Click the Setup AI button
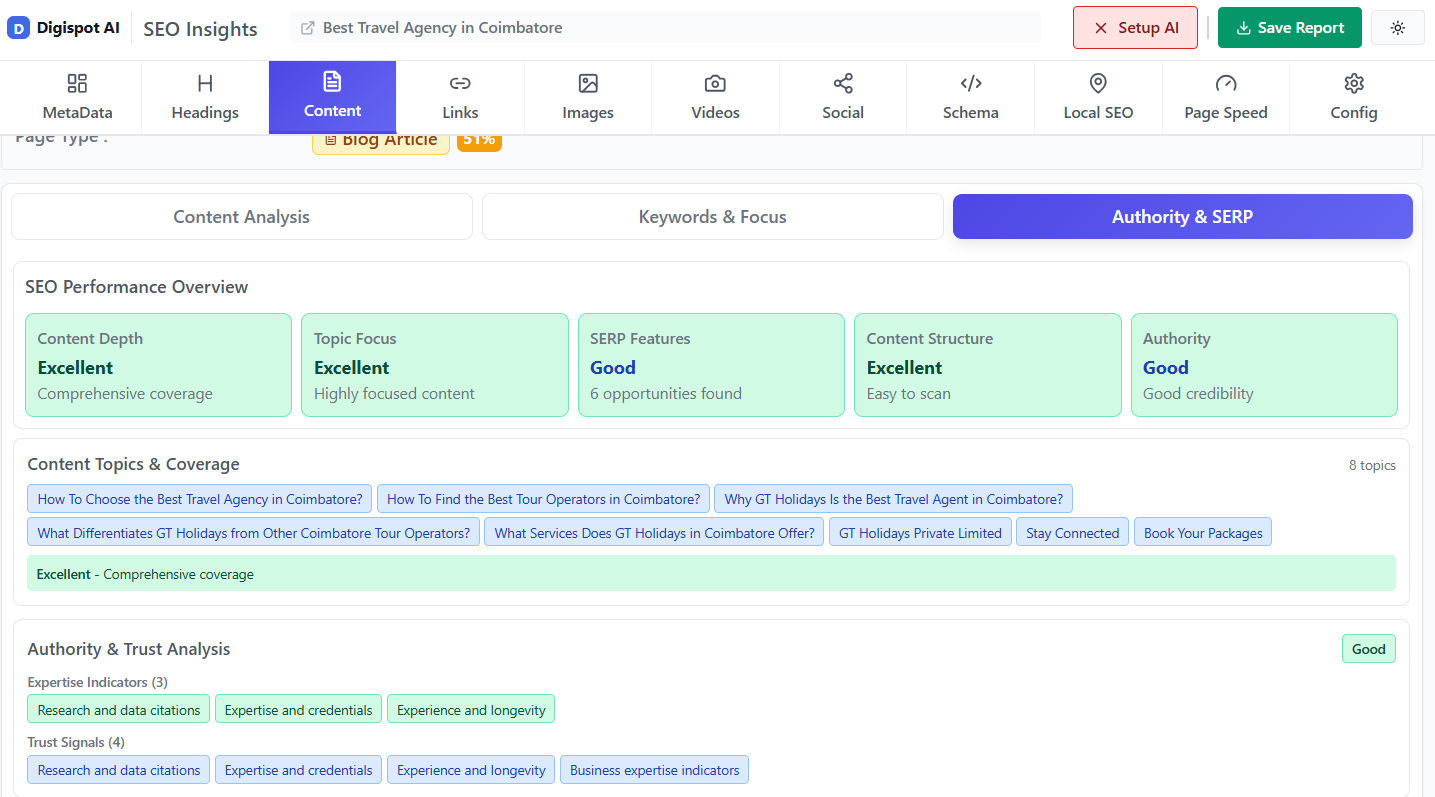The height and width of the screenshot is (797, 1435). pyautogui.click(x=1135, y=27)
